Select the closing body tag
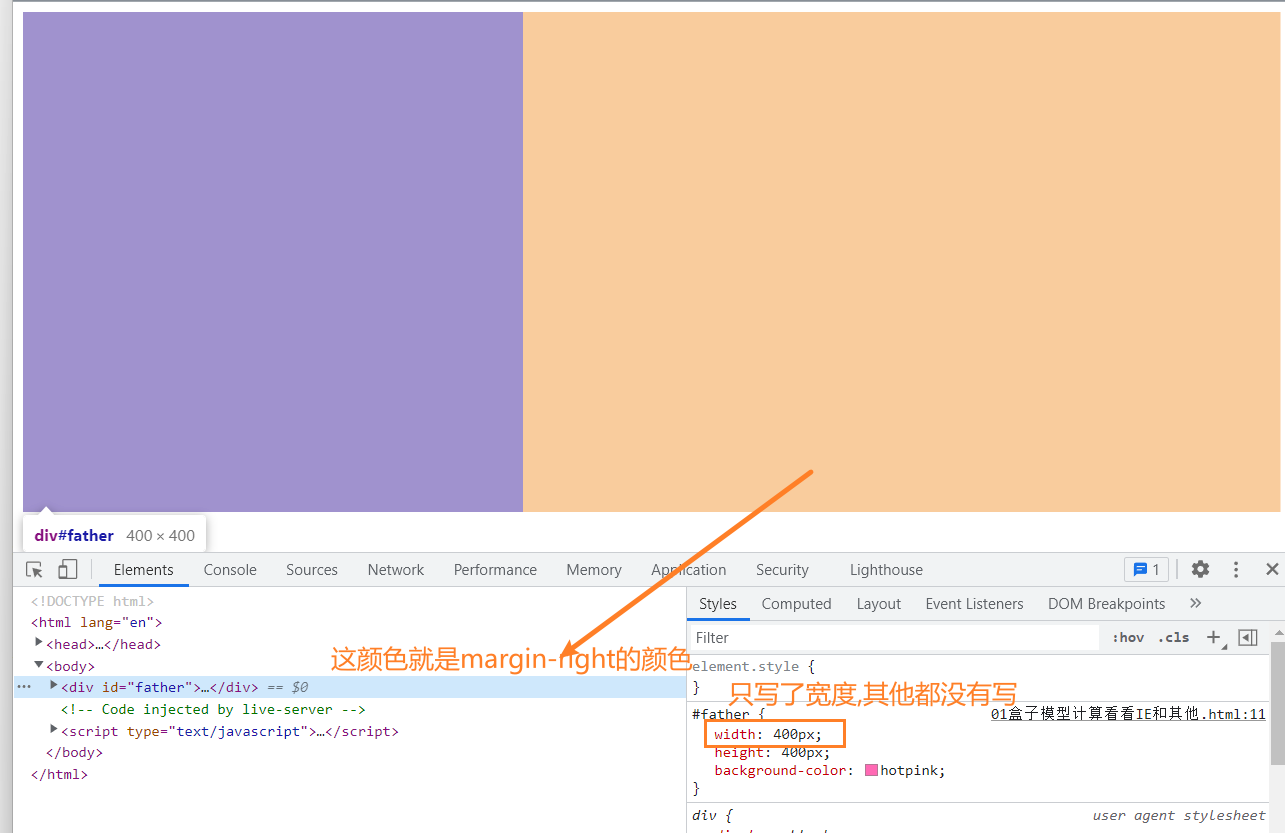1285x833 pixels. pyautogui.click(x=74, y=752)
